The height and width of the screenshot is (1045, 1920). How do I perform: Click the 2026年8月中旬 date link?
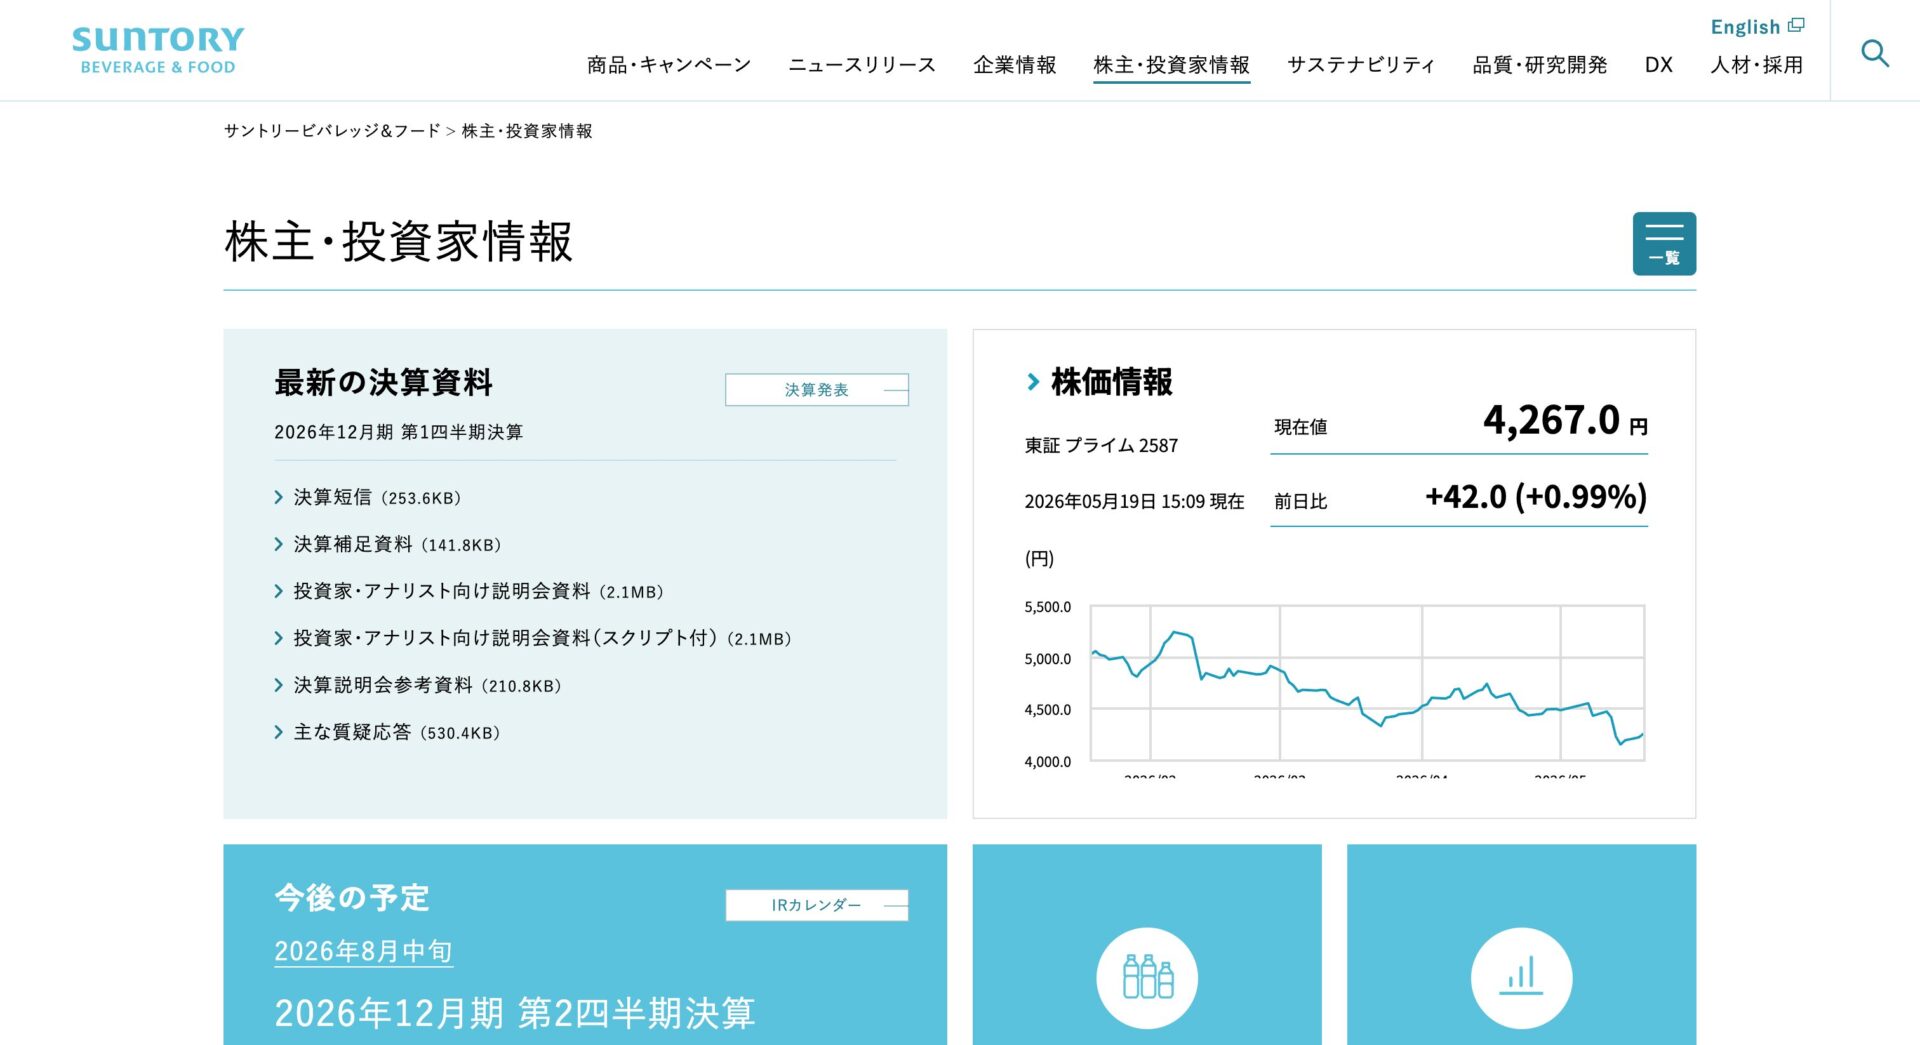pos(364,951)
